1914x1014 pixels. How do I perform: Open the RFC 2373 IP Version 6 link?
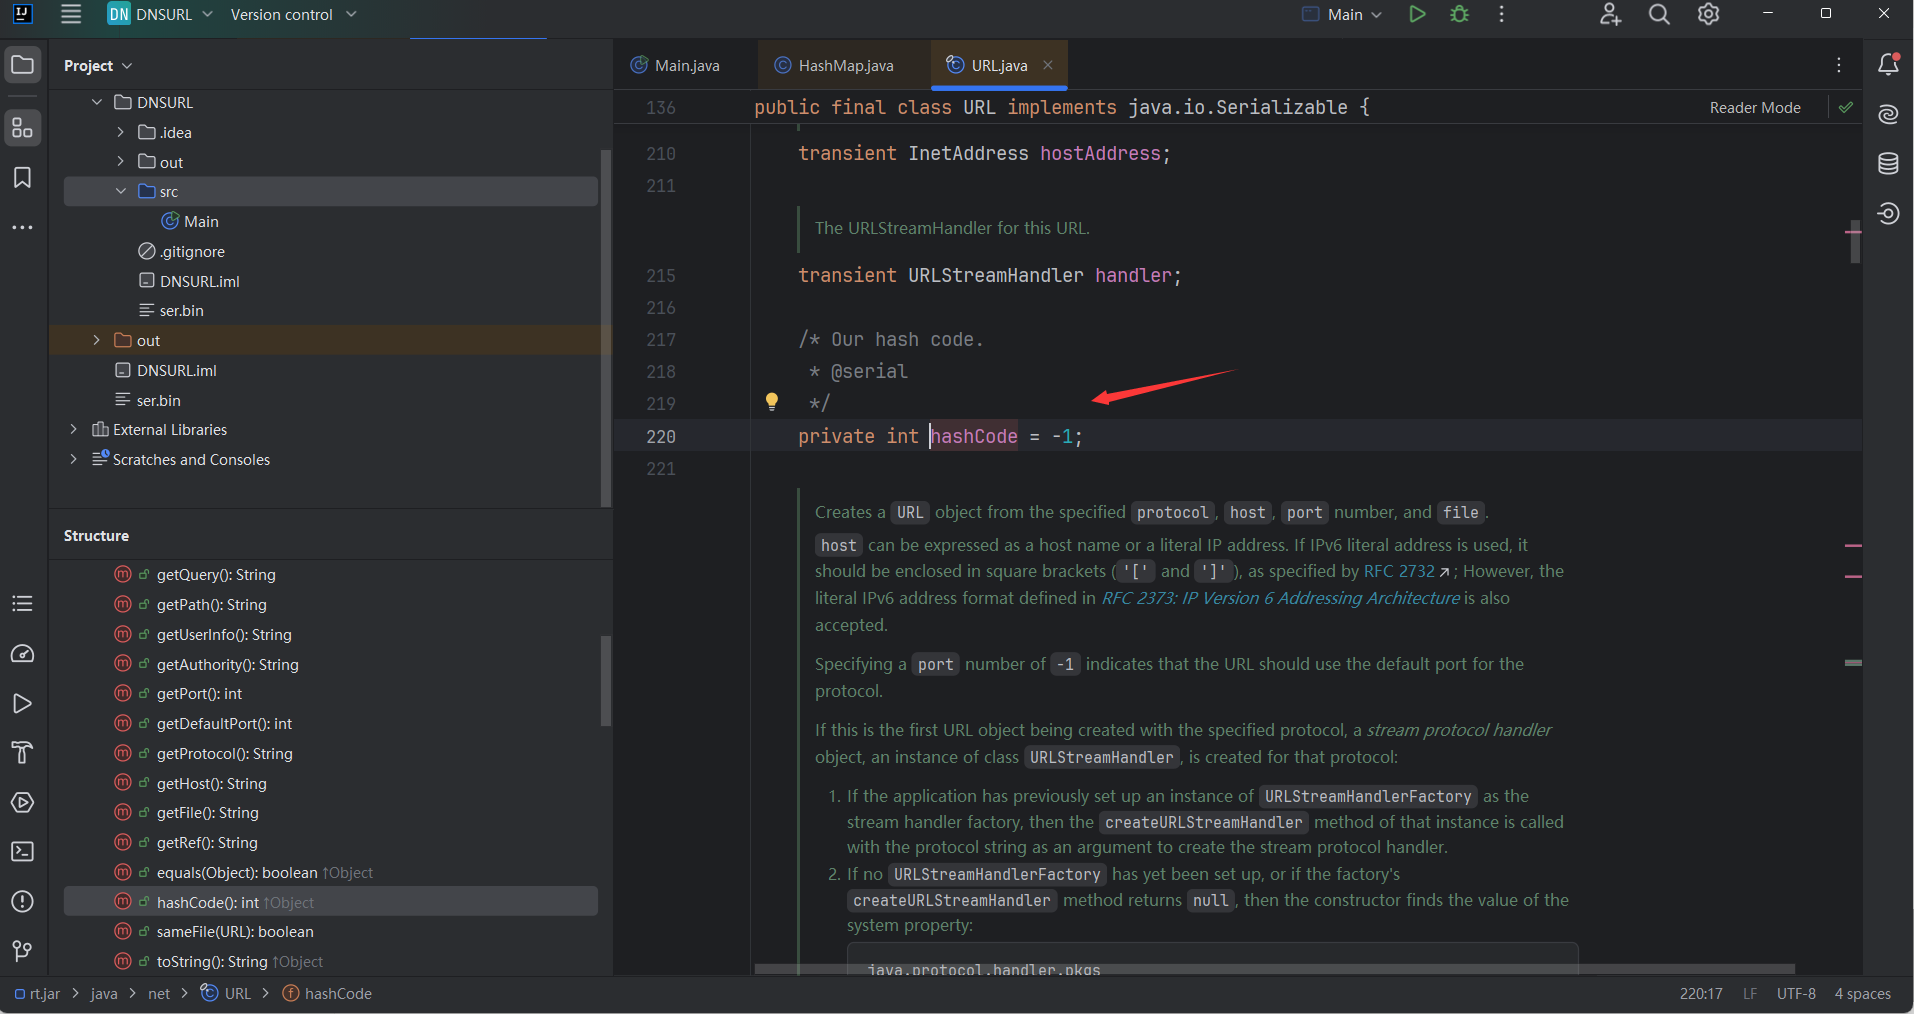pos(1281,598)
